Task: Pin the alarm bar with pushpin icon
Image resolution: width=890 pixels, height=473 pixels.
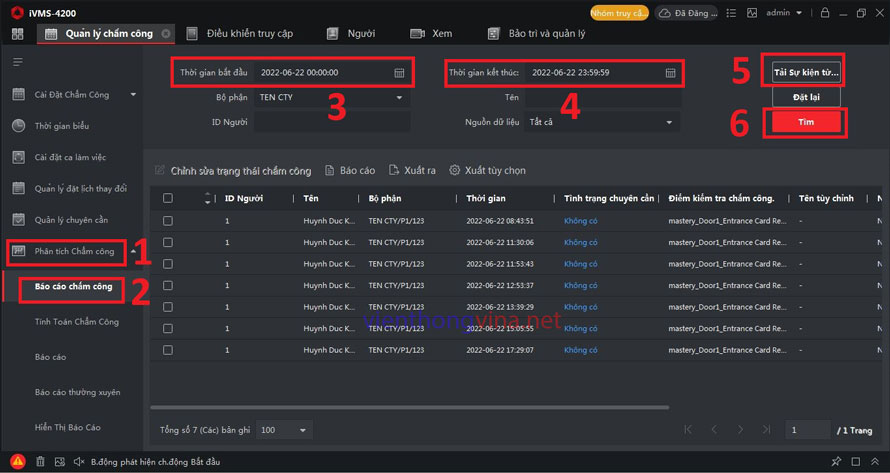Action: tap(836, 462)
